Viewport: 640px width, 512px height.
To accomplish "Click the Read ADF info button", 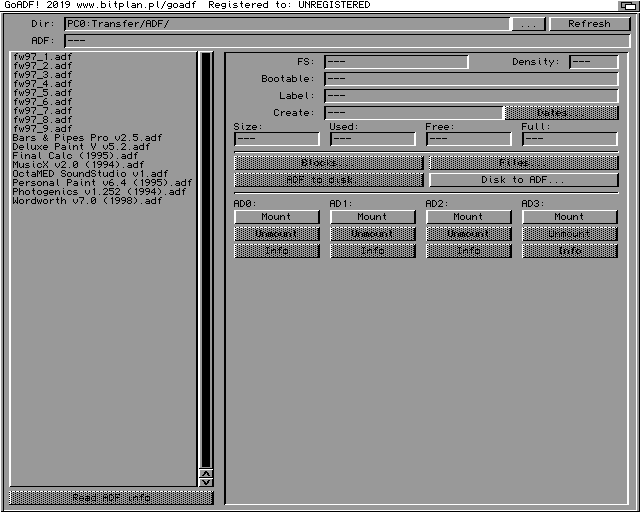I will coord(111,497).
